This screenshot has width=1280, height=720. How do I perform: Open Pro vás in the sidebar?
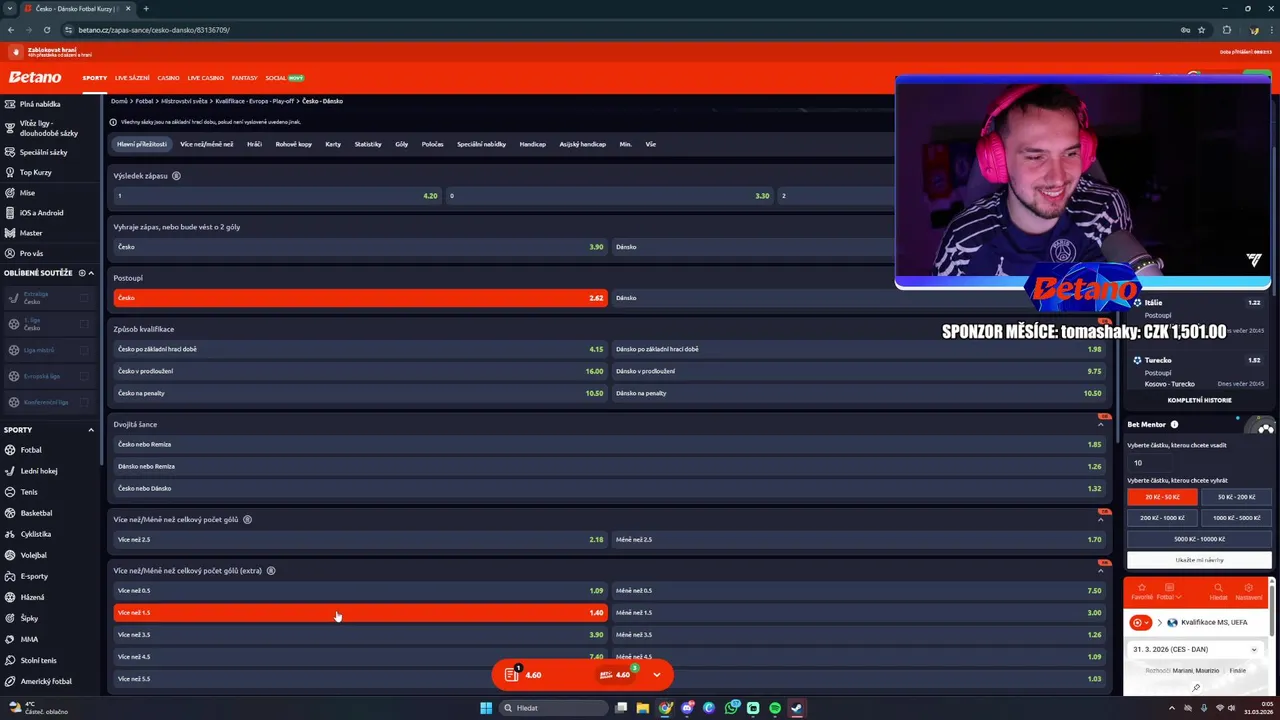(32, 253)
